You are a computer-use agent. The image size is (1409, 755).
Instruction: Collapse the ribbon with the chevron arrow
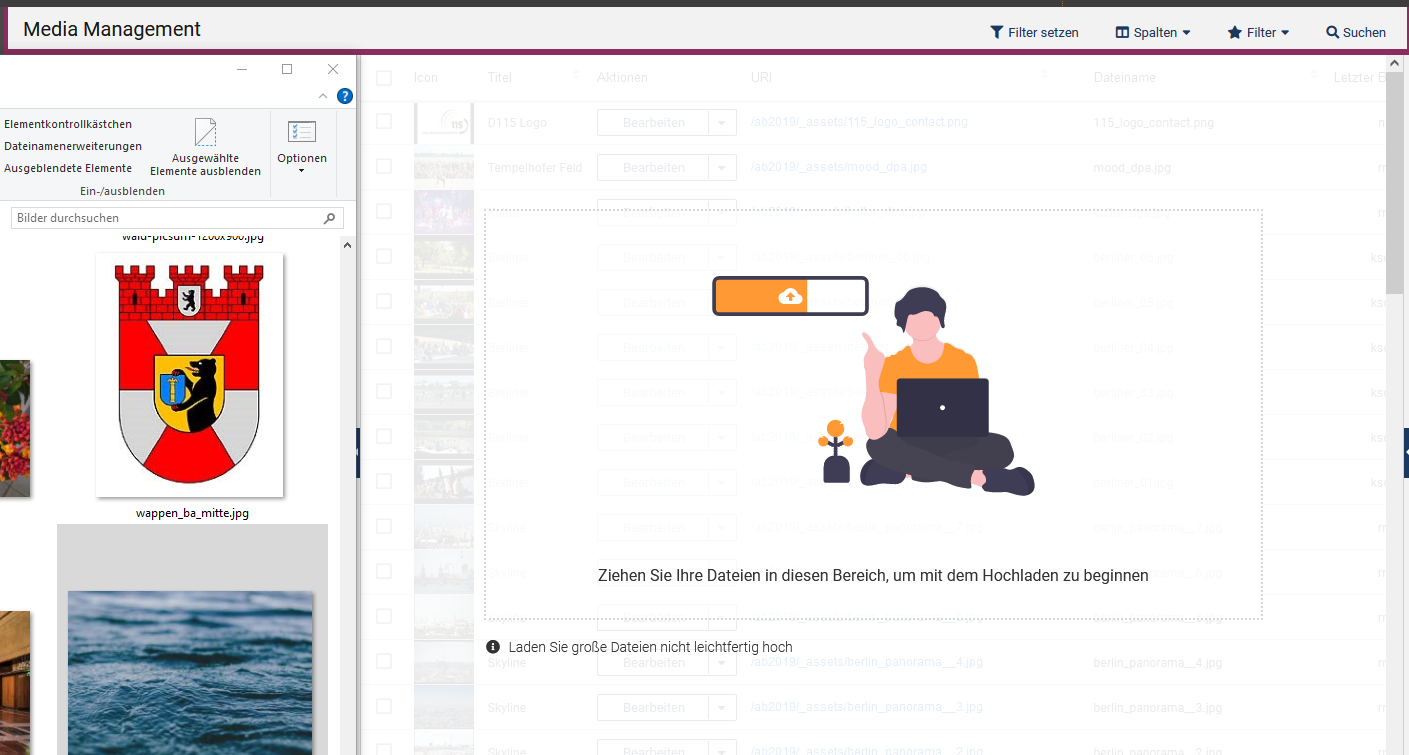pos(322,96)
